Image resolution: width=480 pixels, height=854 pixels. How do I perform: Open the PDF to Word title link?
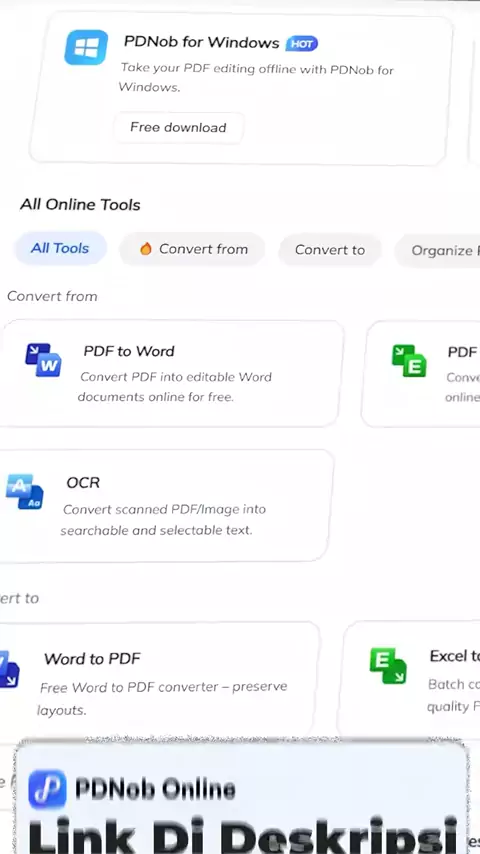coord(129,351)
